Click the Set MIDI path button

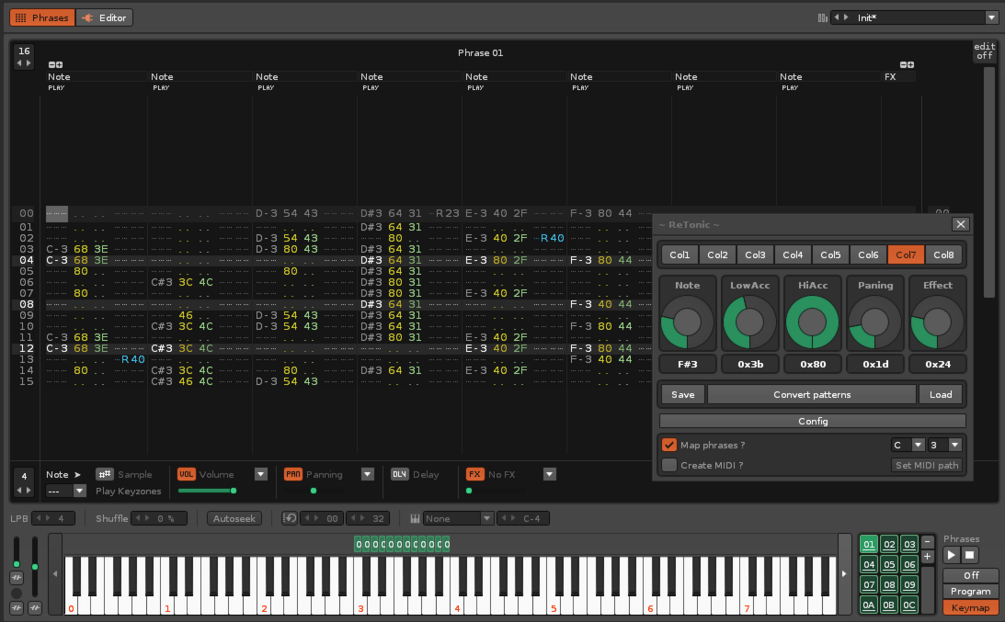tap(927, 466)
